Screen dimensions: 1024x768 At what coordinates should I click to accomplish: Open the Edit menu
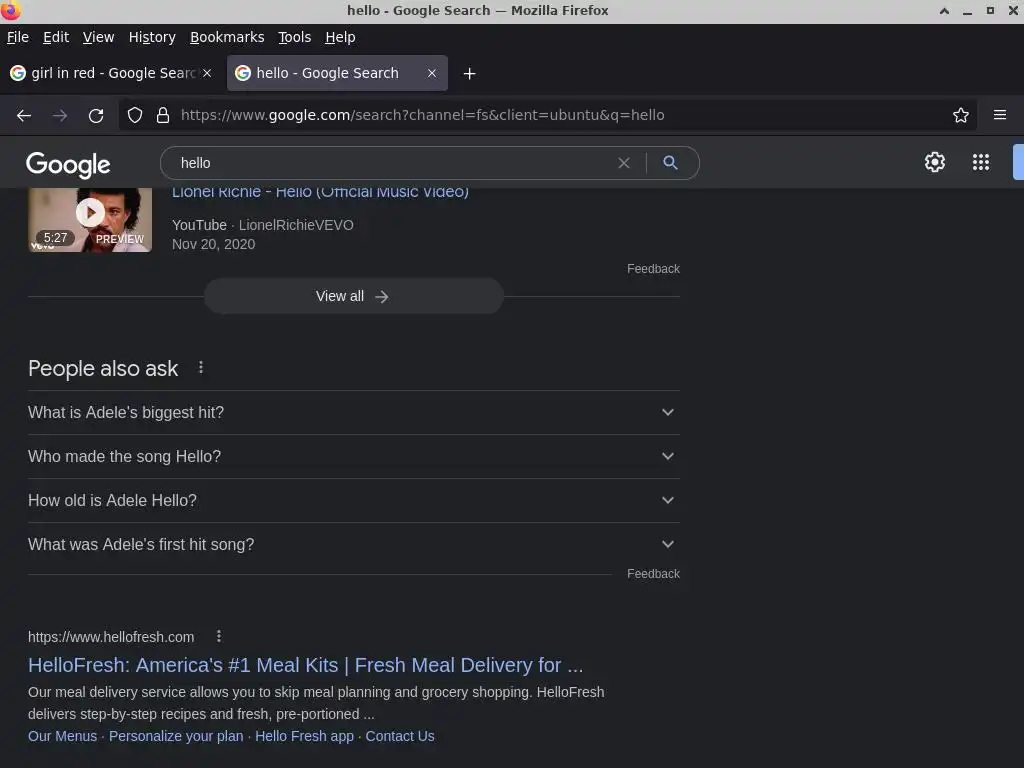coord(56,37)
